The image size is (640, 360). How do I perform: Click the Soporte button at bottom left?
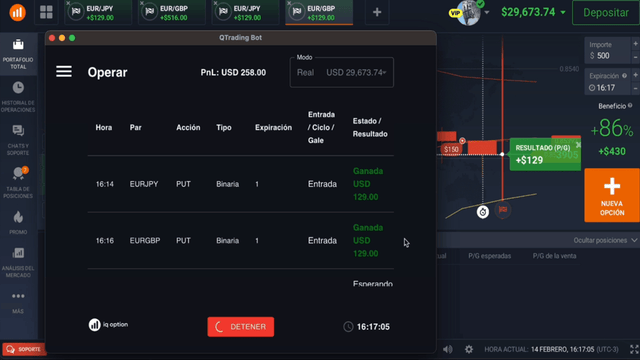[x=23, y=349]
